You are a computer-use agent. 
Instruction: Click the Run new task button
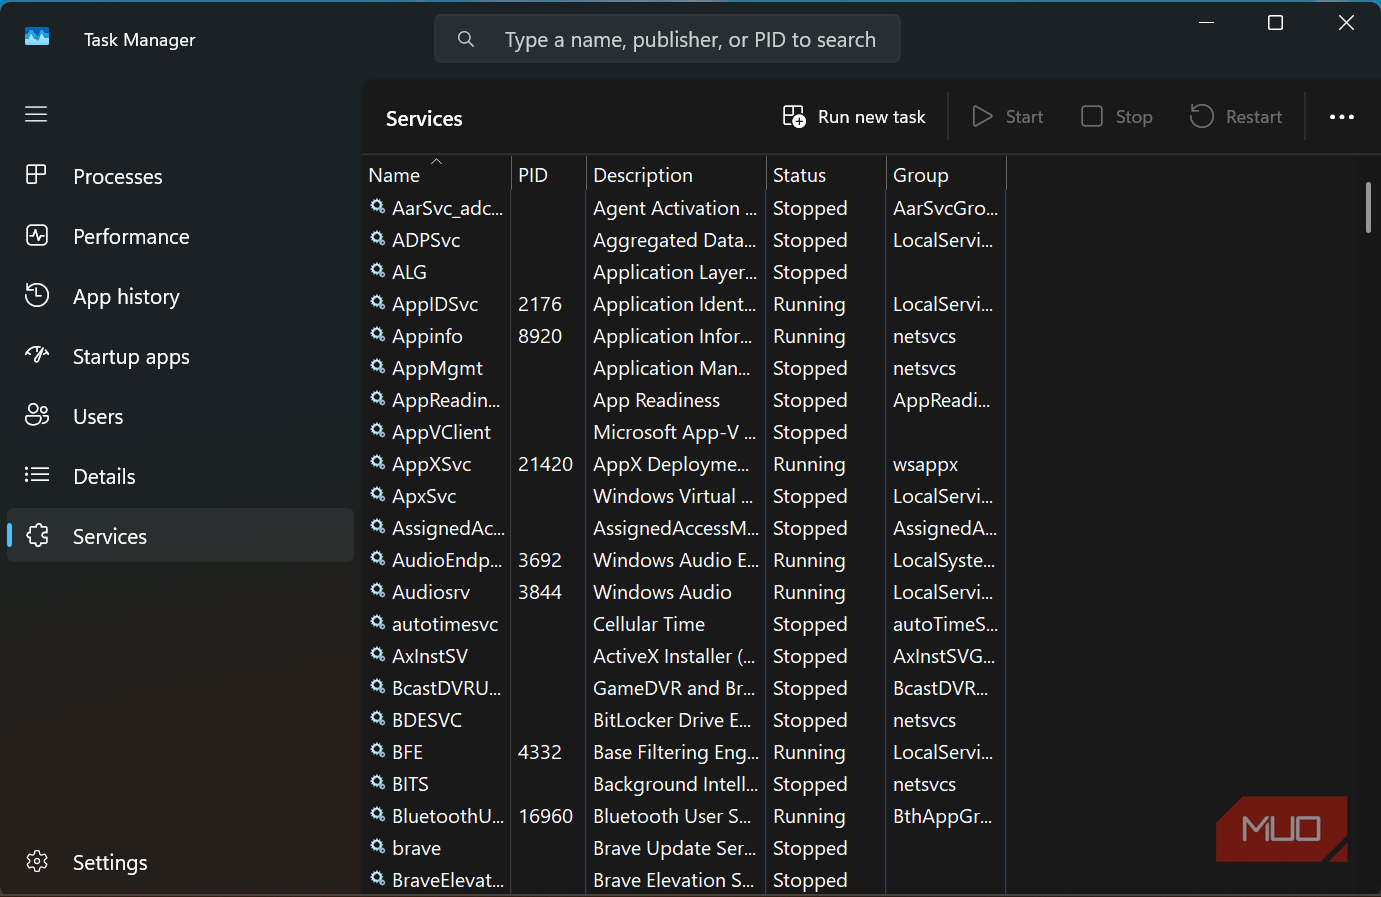[854, 117]
